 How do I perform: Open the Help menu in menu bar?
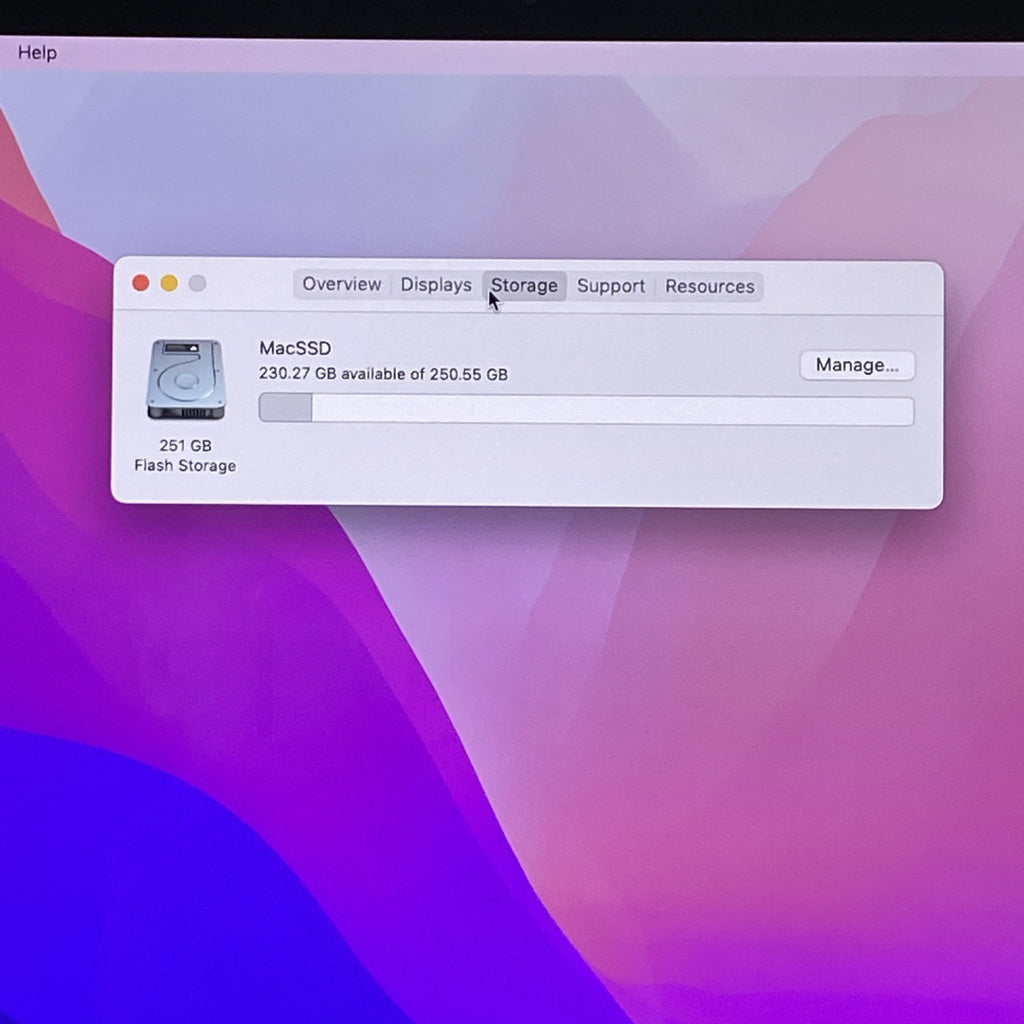click(x=37, y=53)
